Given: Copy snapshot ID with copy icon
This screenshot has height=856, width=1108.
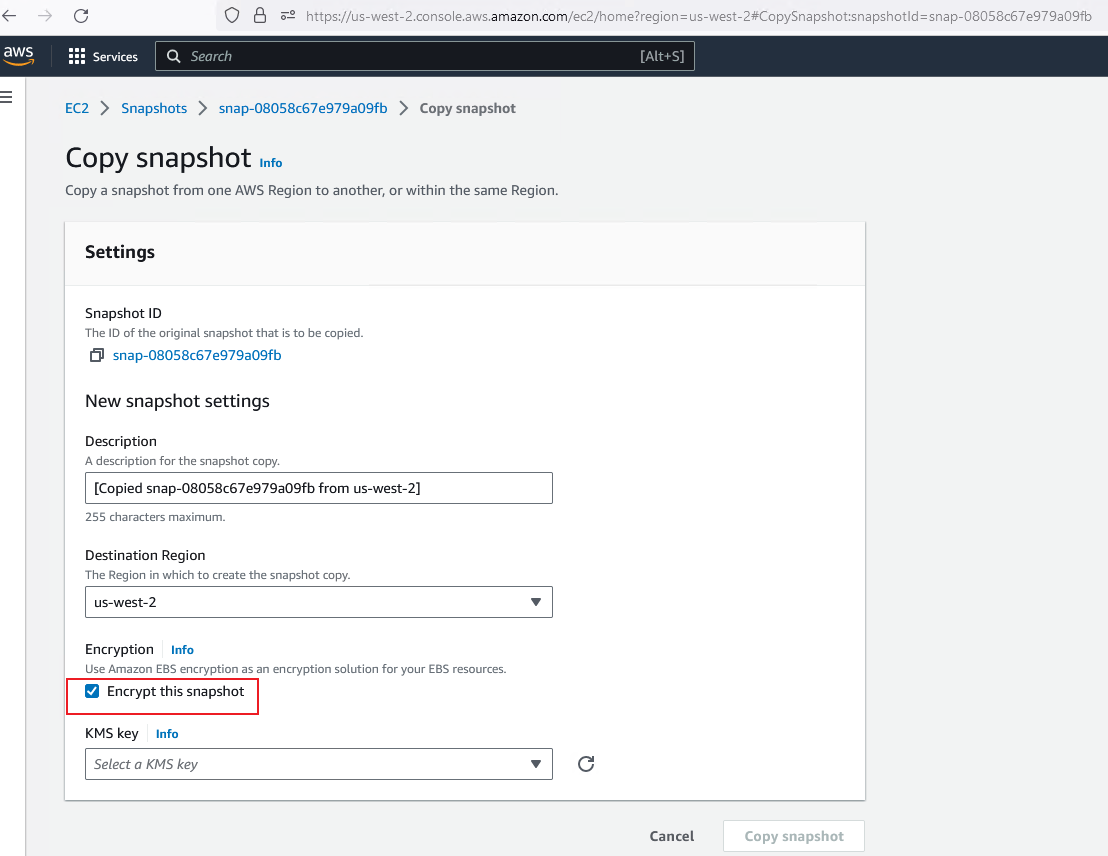Looking at the screenshot, I should [x=97, y=356].
